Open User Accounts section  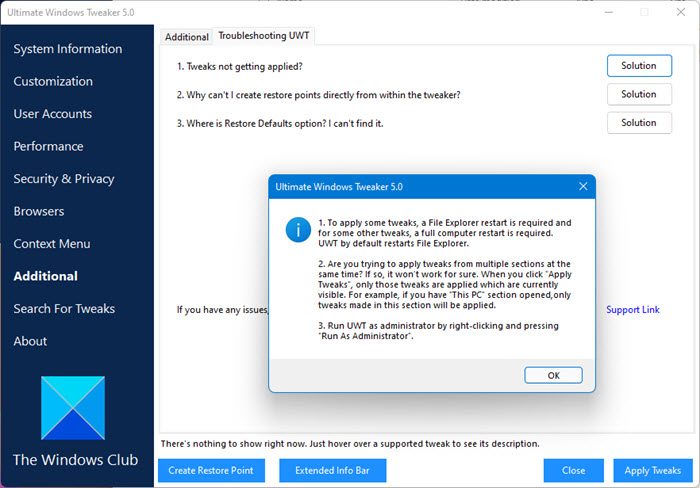(x=53, y=114)
